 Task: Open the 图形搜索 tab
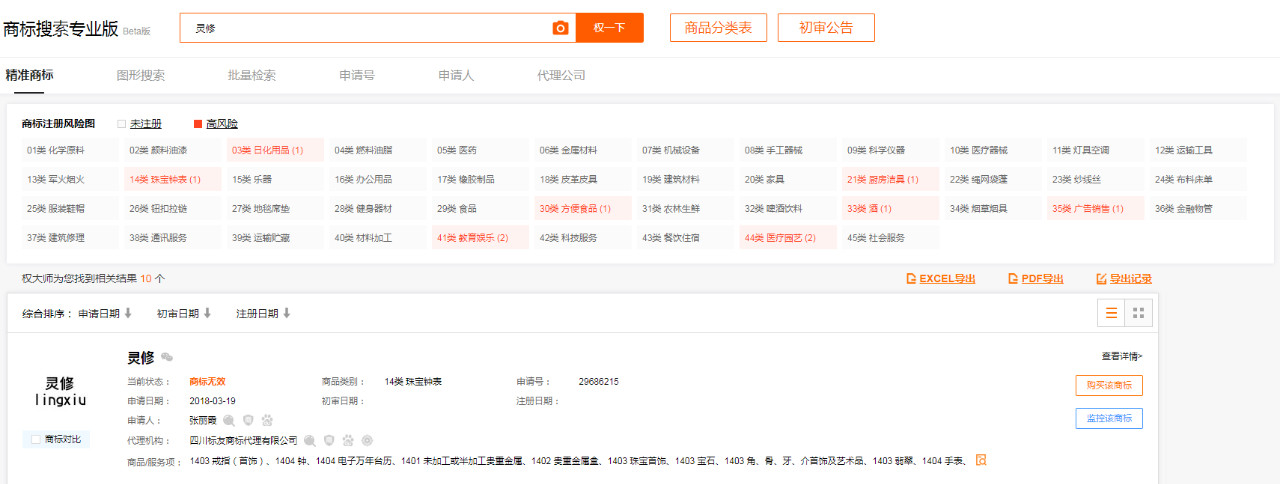pos(141,75)
